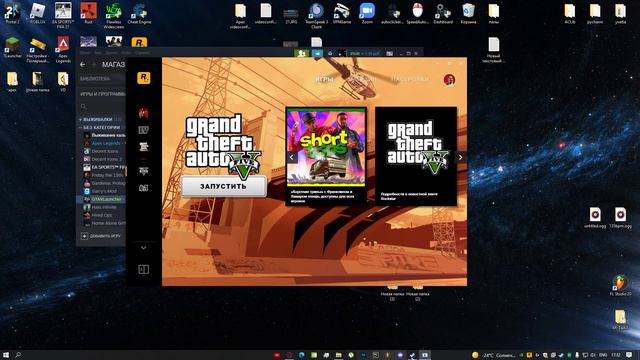Click the БИБЛИОТЕКА header in Steam
Screen dimensions: 640x360
(95, 79)
